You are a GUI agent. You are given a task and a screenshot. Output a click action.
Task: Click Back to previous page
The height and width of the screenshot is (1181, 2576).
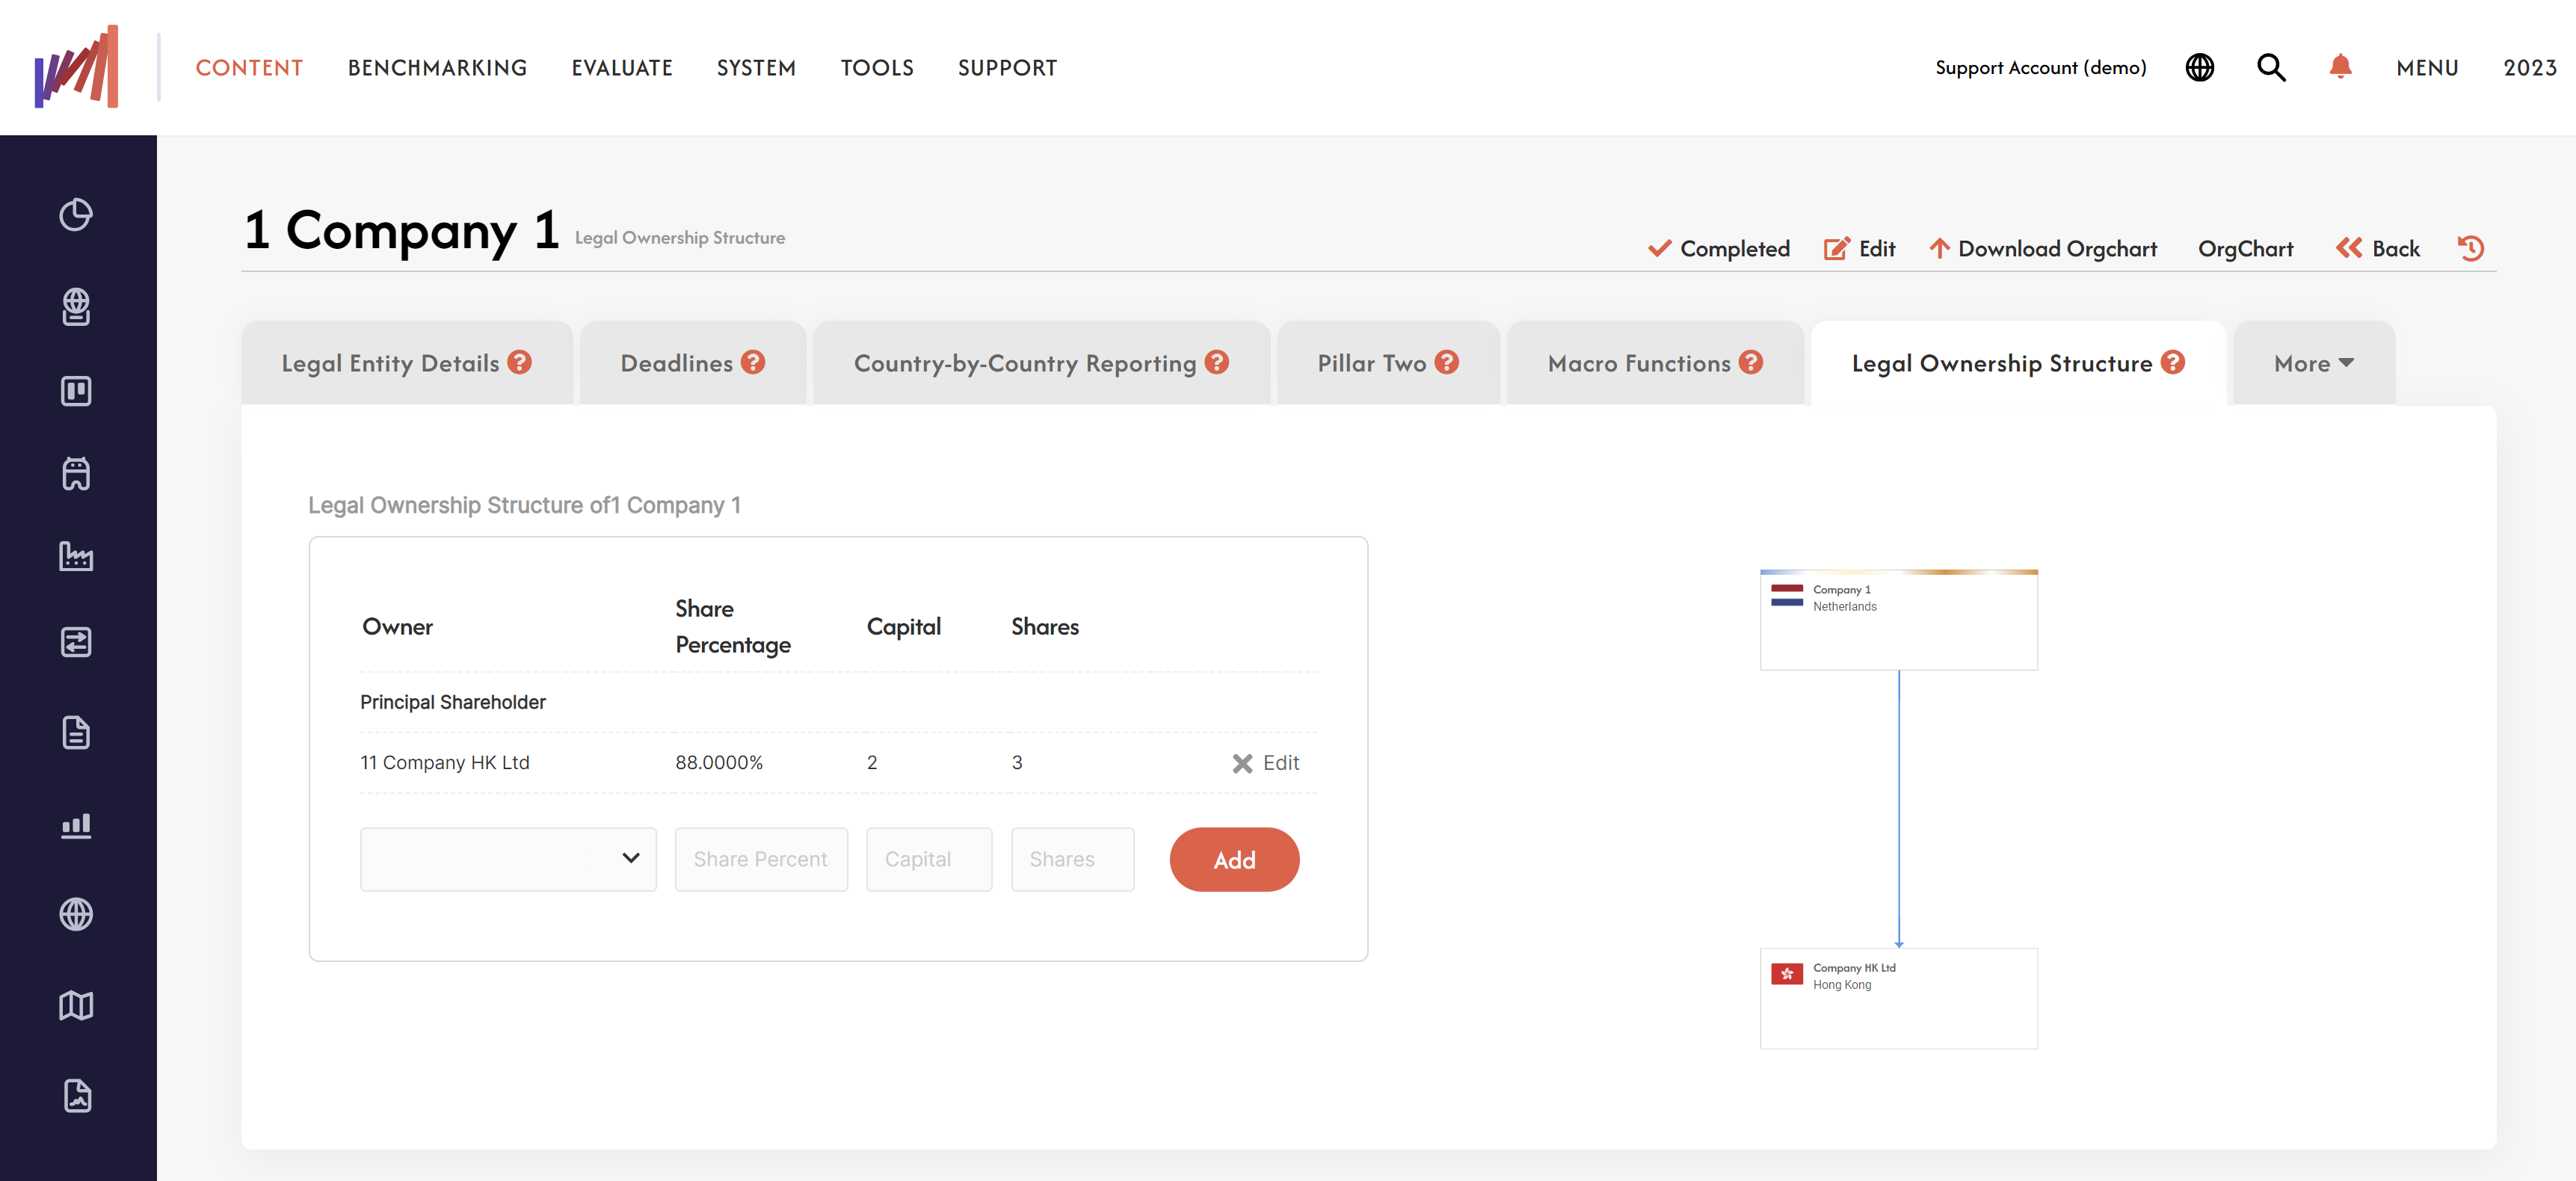(x=2379, y=247)
